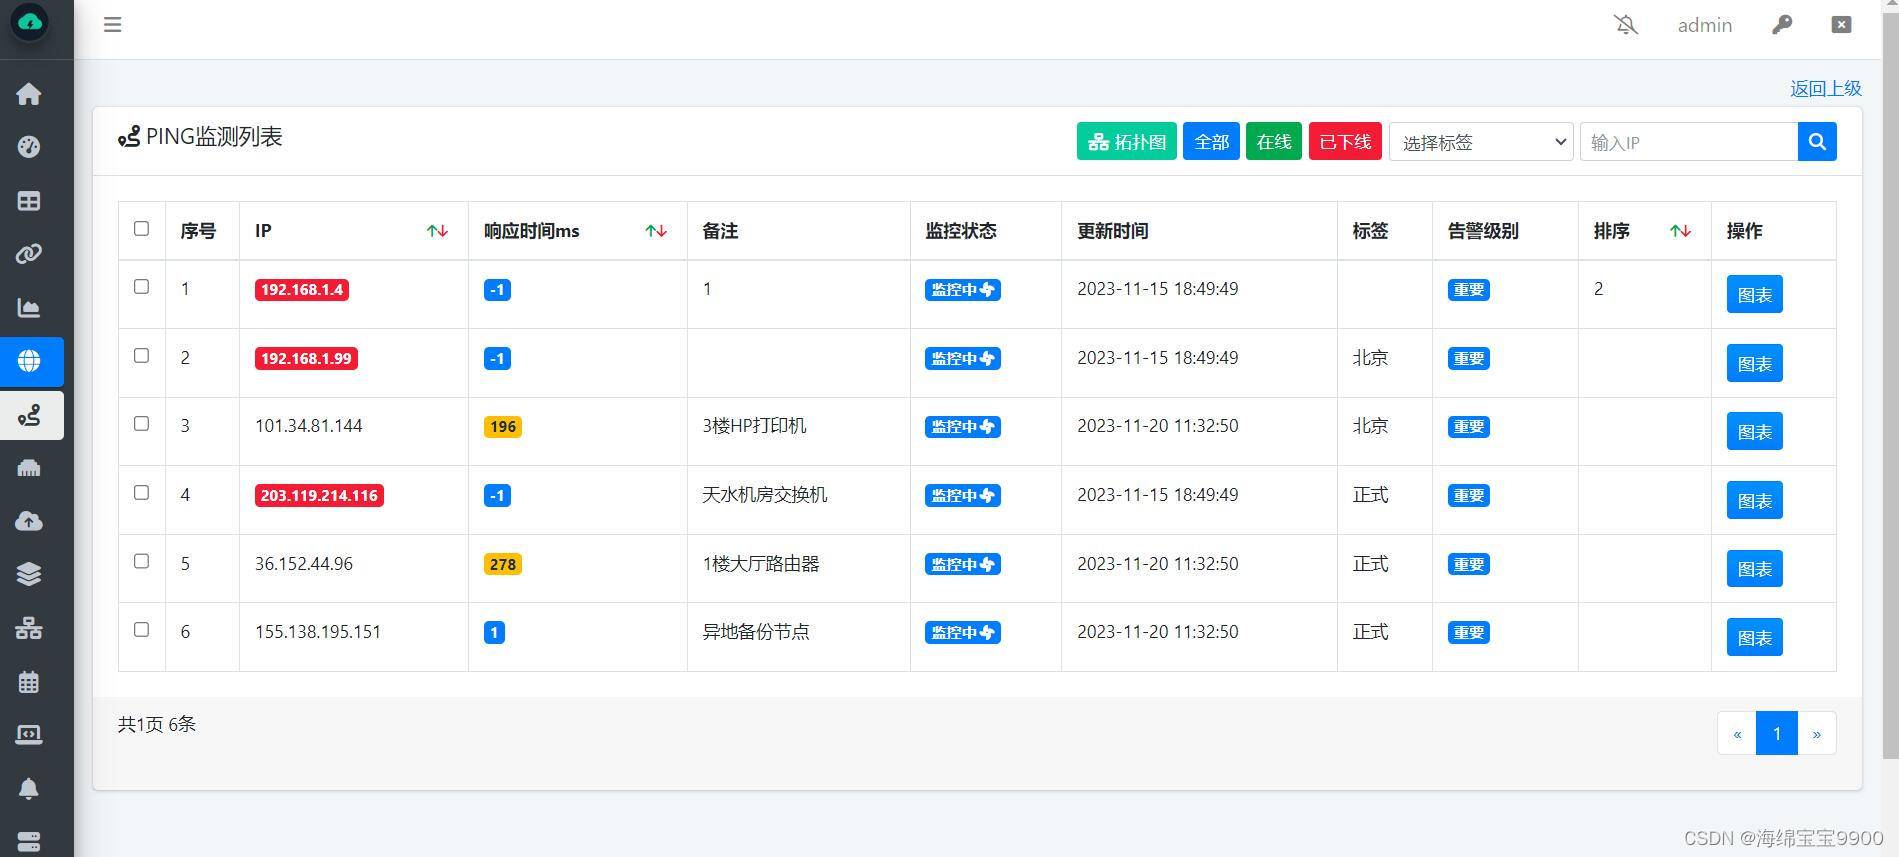This screenshot has width=1899, height=857.
Task: Sort by 响应时间ms column arrows
Action: point(656,231)
